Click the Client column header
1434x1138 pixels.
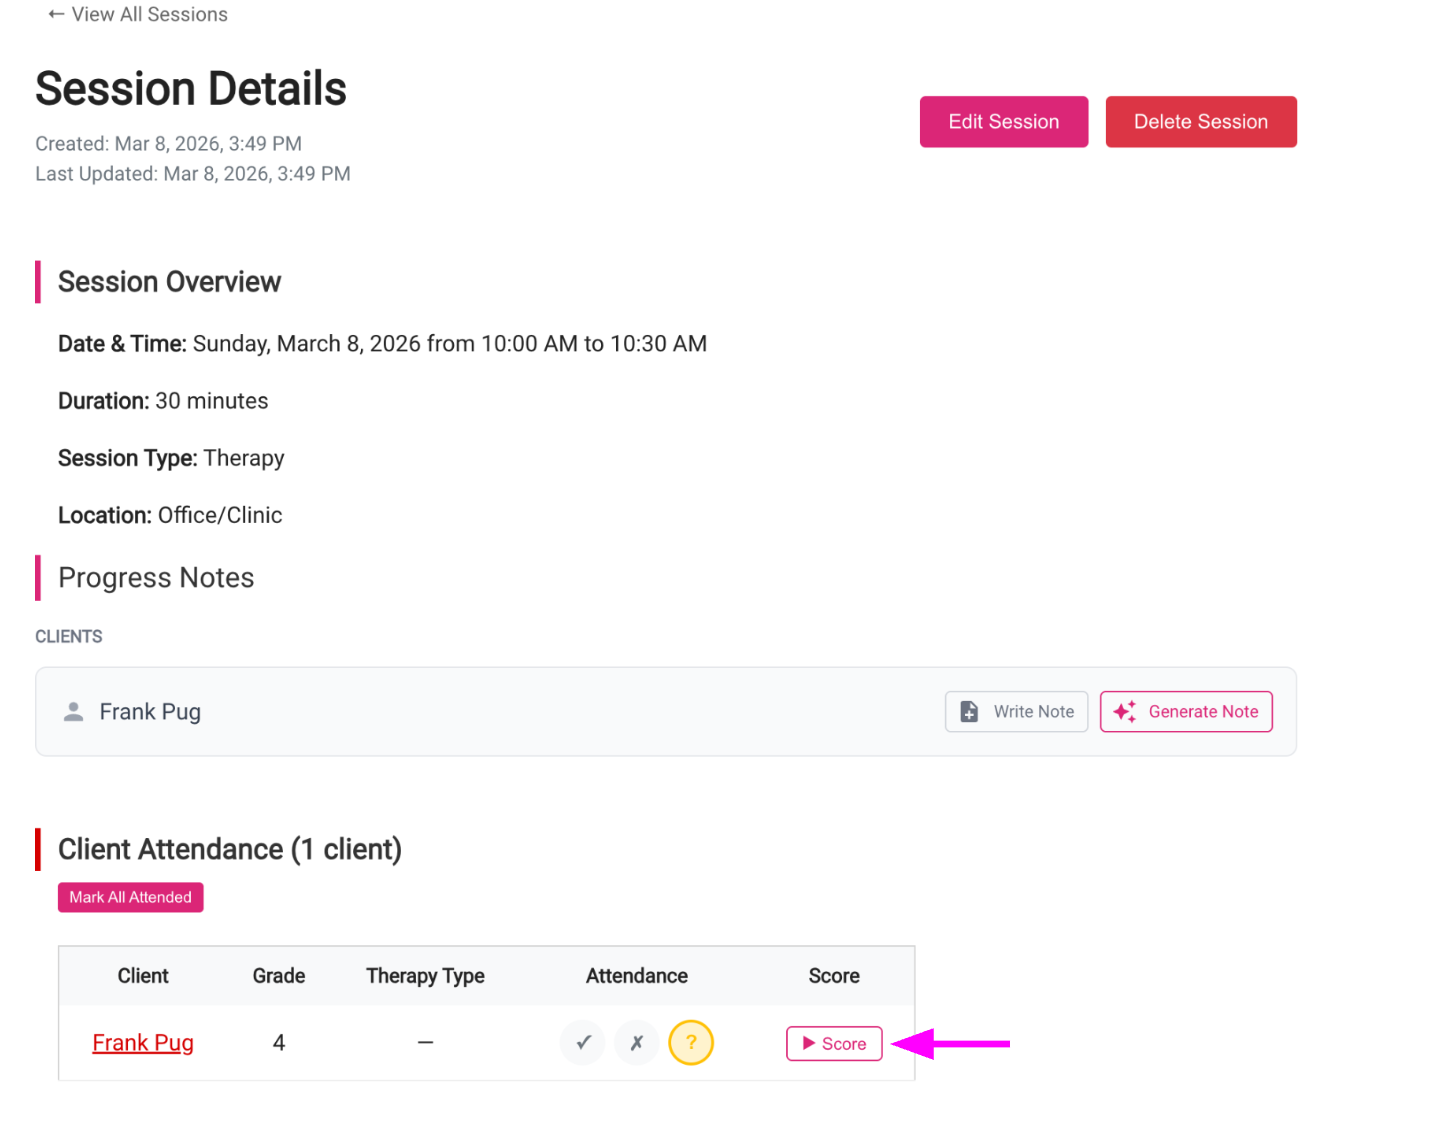[143, 975]
